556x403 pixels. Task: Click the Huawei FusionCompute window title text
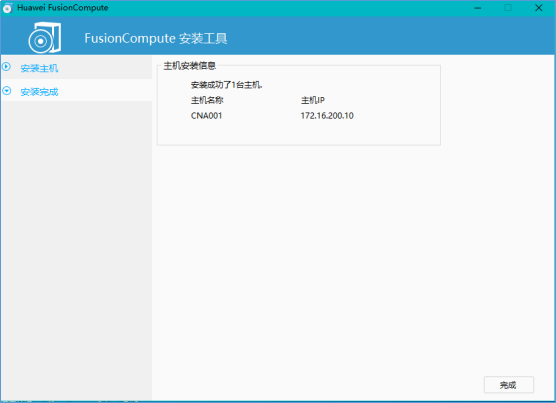pyautogui.click(x=63, y=8)
